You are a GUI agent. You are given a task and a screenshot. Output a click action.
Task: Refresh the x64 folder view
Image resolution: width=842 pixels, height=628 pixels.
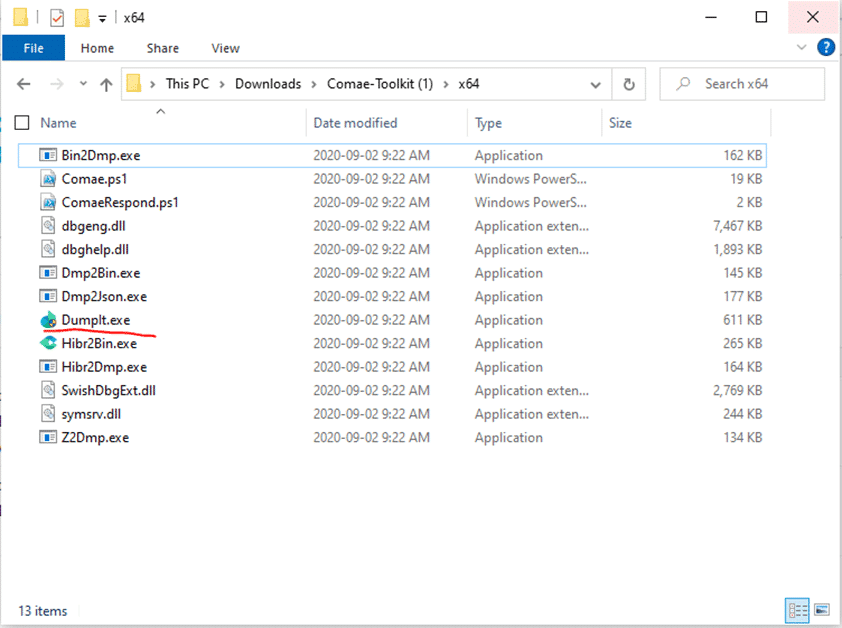click(x=629, y=84)
